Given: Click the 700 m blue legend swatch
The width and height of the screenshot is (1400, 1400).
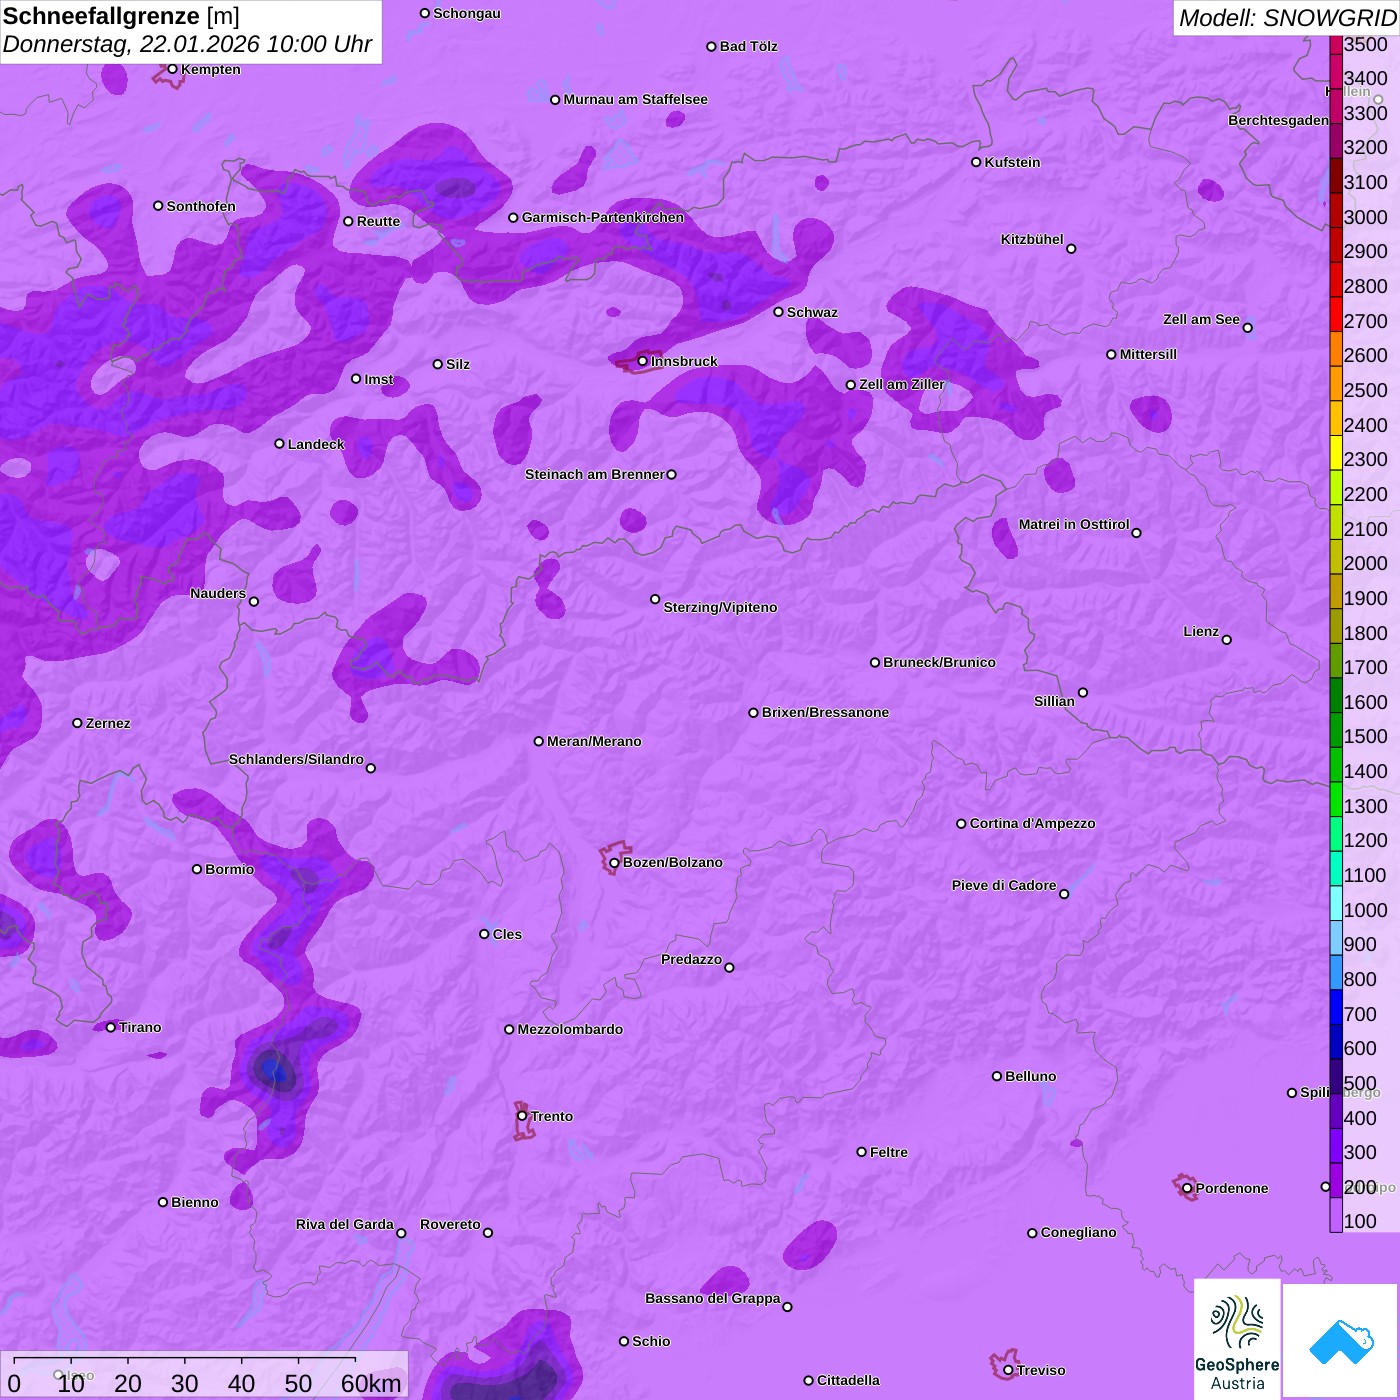Looking at the screenshot, I should coord(1336,1008).
